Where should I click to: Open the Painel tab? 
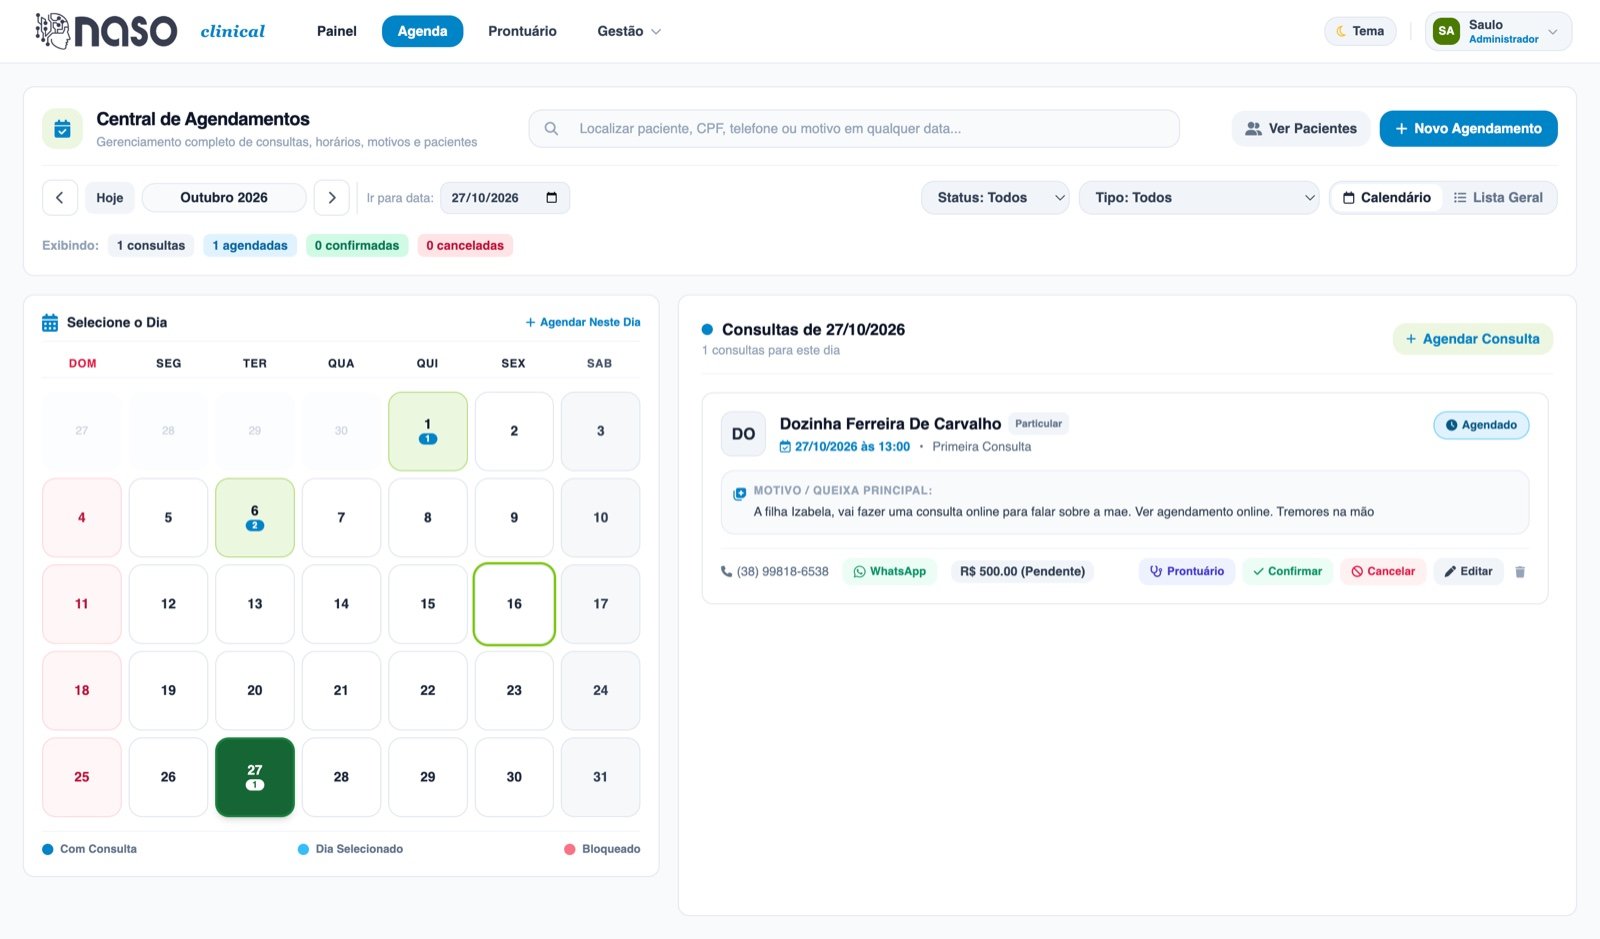point(337,31)
